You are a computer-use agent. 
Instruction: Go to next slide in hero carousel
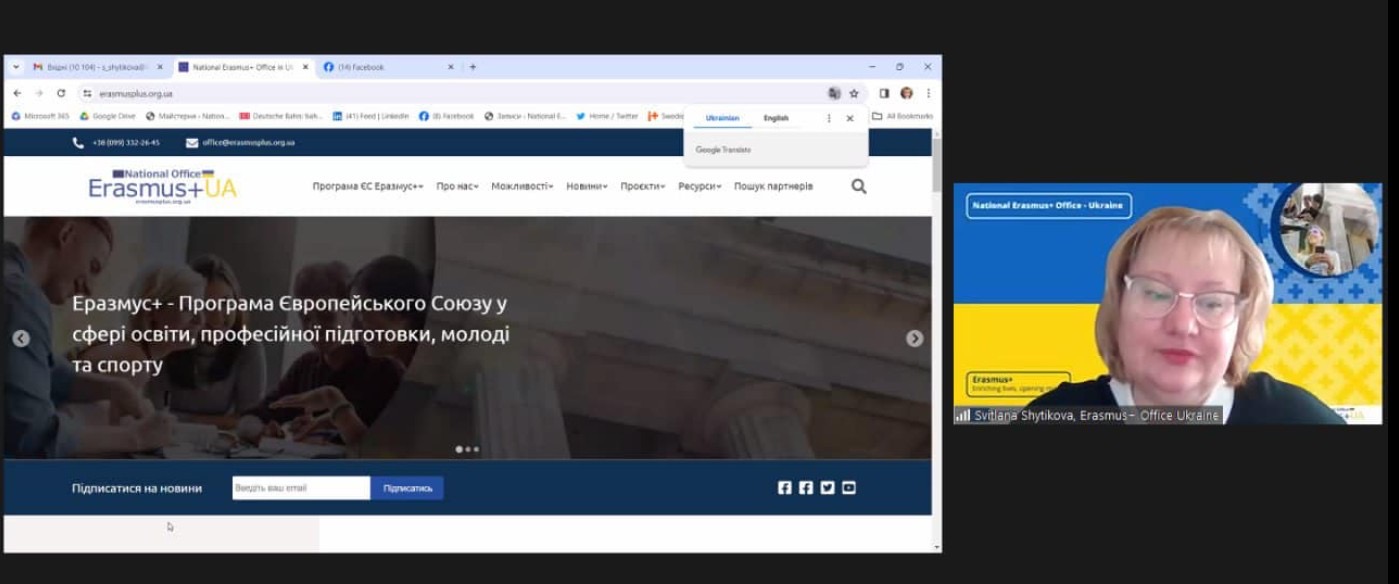point(914,338)
